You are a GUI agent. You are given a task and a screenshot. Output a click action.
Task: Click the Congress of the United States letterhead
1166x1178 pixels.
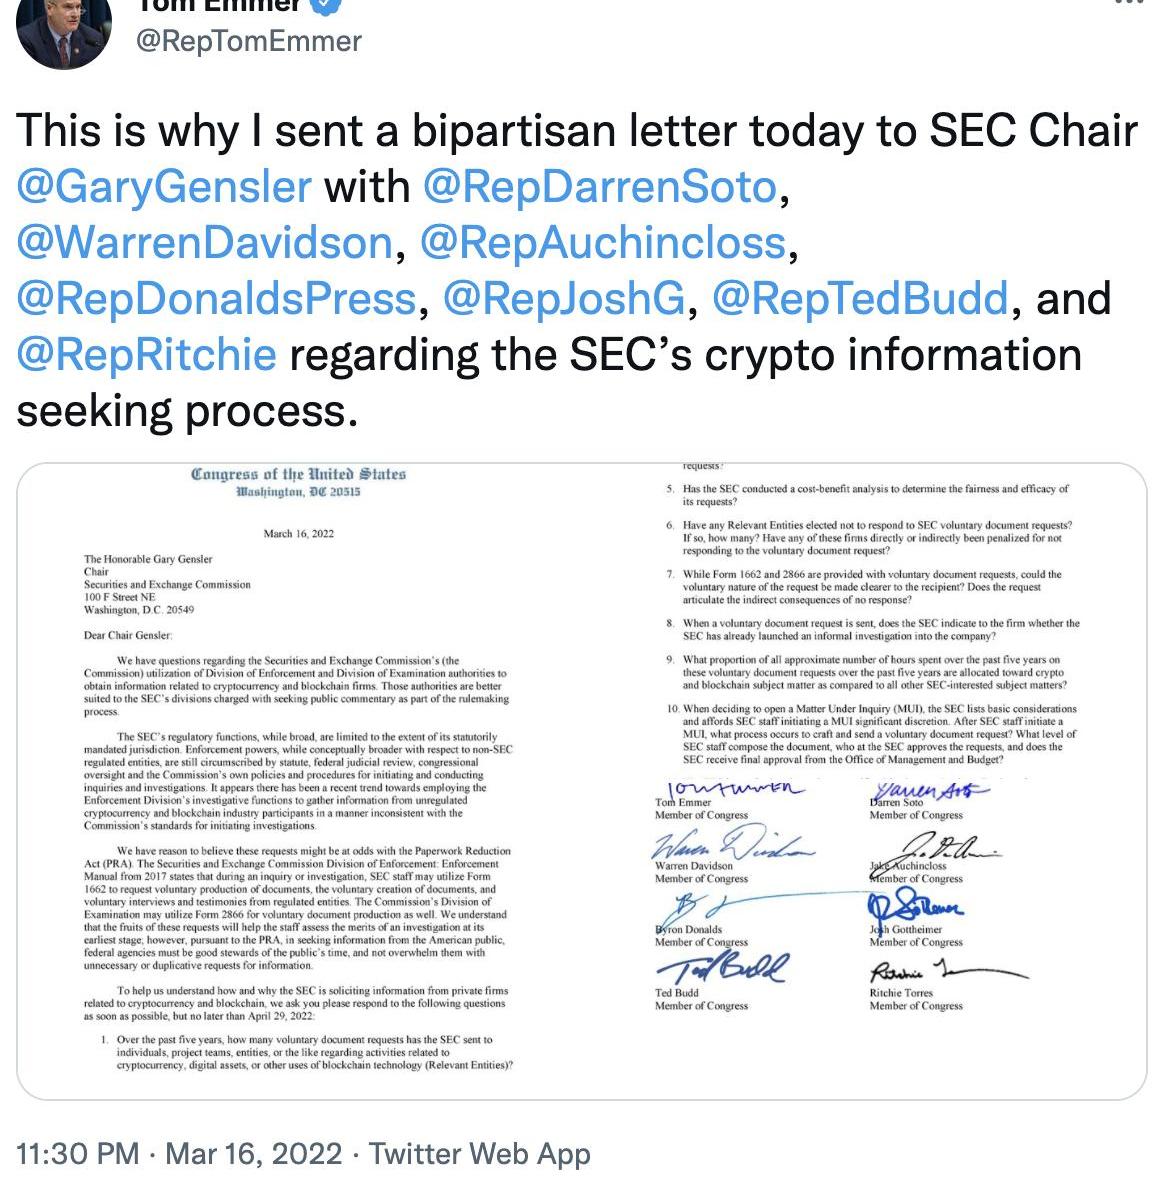point(298,474)
